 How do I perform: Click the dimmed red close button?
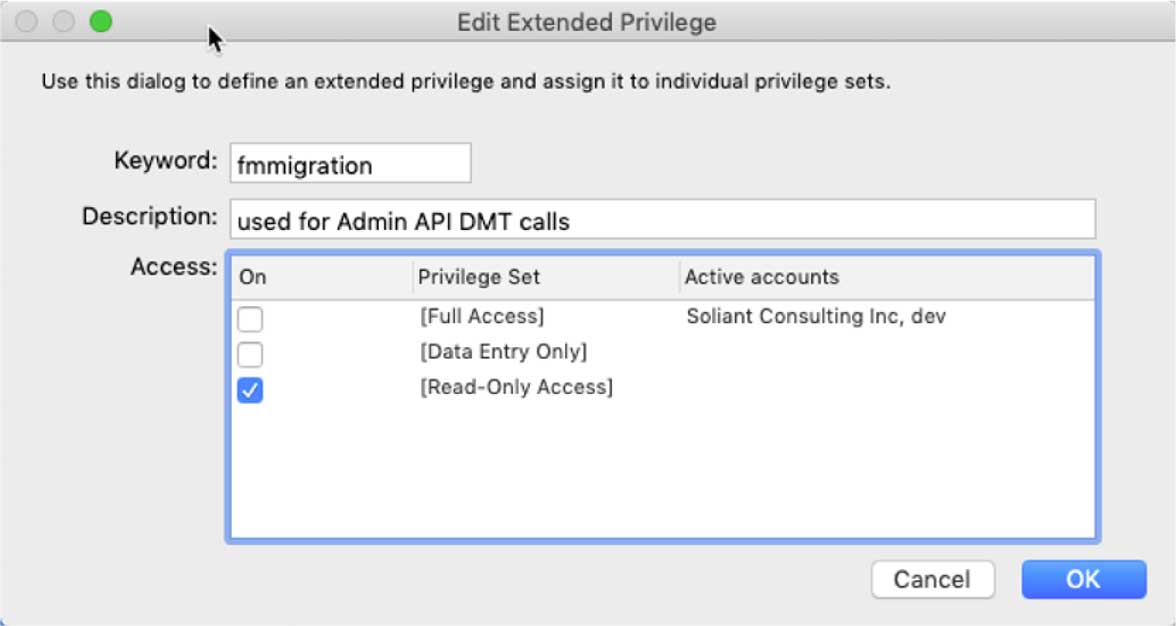[27, 21]
